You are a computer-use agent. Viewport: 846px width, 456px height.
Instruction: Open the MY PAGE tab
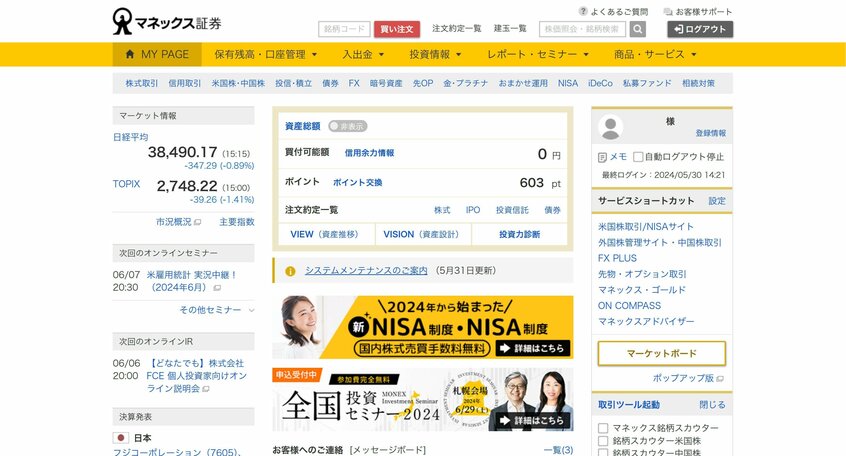click(157, 55)
